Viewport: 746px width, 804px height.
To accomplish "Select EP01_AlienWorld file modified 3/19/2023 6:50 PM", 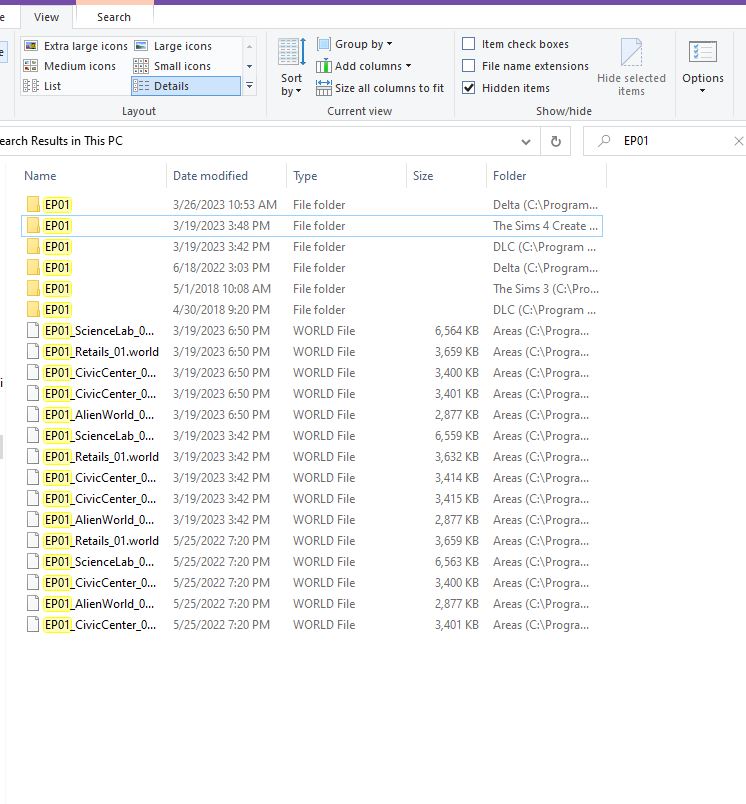I will point(312,415).
